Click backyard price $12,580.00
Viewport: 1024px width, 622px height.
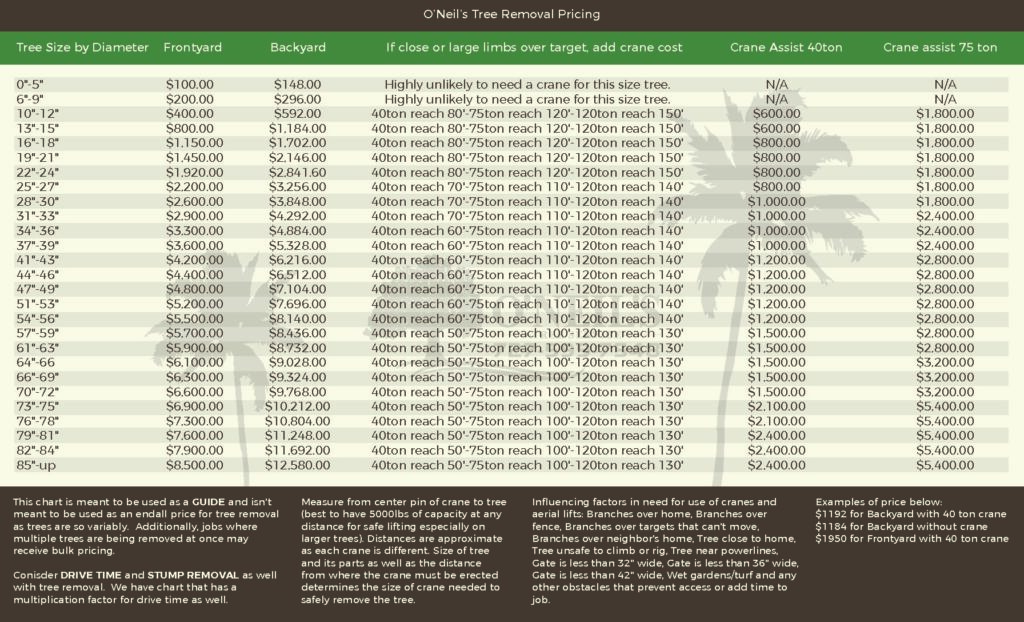click(x=298, y=465)
